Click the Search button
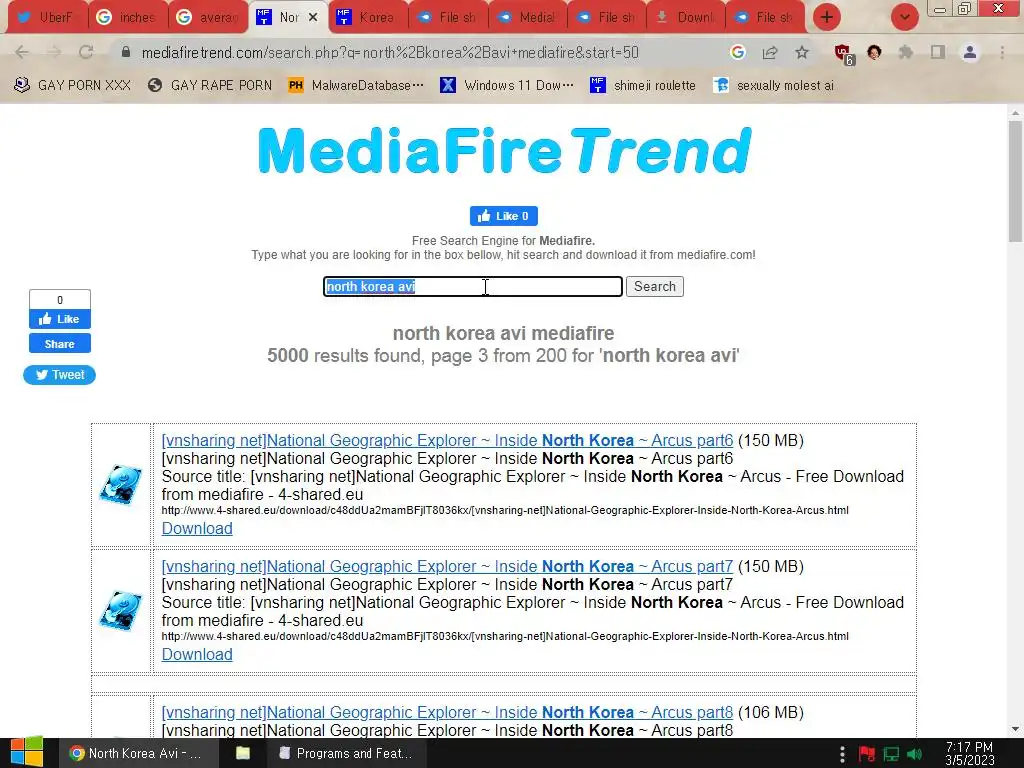The height and width of the screenshot is (768, 1024). tap(655, 287)
